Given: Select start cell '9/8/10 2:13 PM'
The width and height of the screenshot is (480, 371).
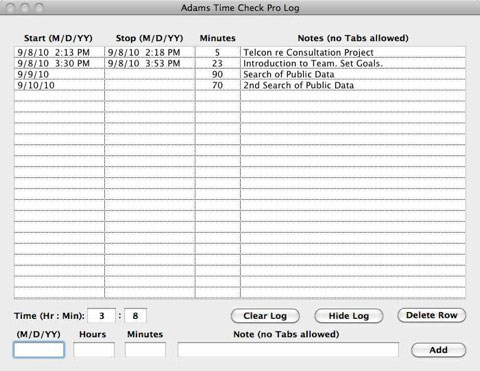Looking at the screenshot, I should click(59, 52).
